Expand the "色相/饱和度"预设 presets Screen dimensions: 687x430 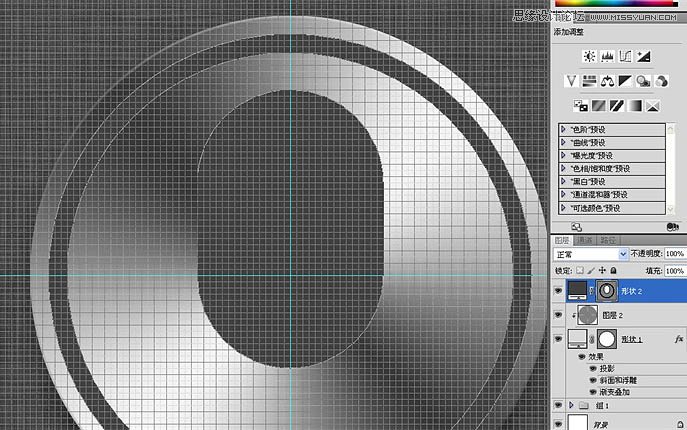[x=563, y=168]
